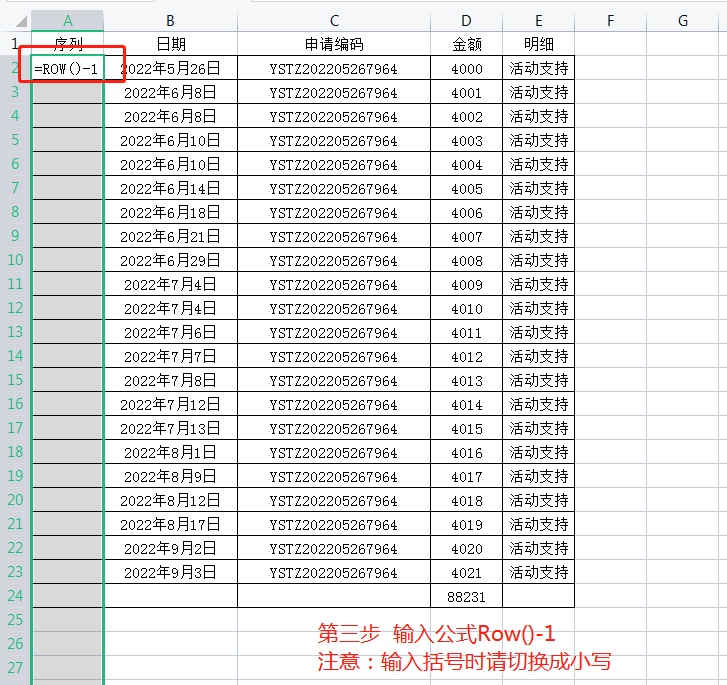
Task: Select column A header
Action: pos(68,21)
